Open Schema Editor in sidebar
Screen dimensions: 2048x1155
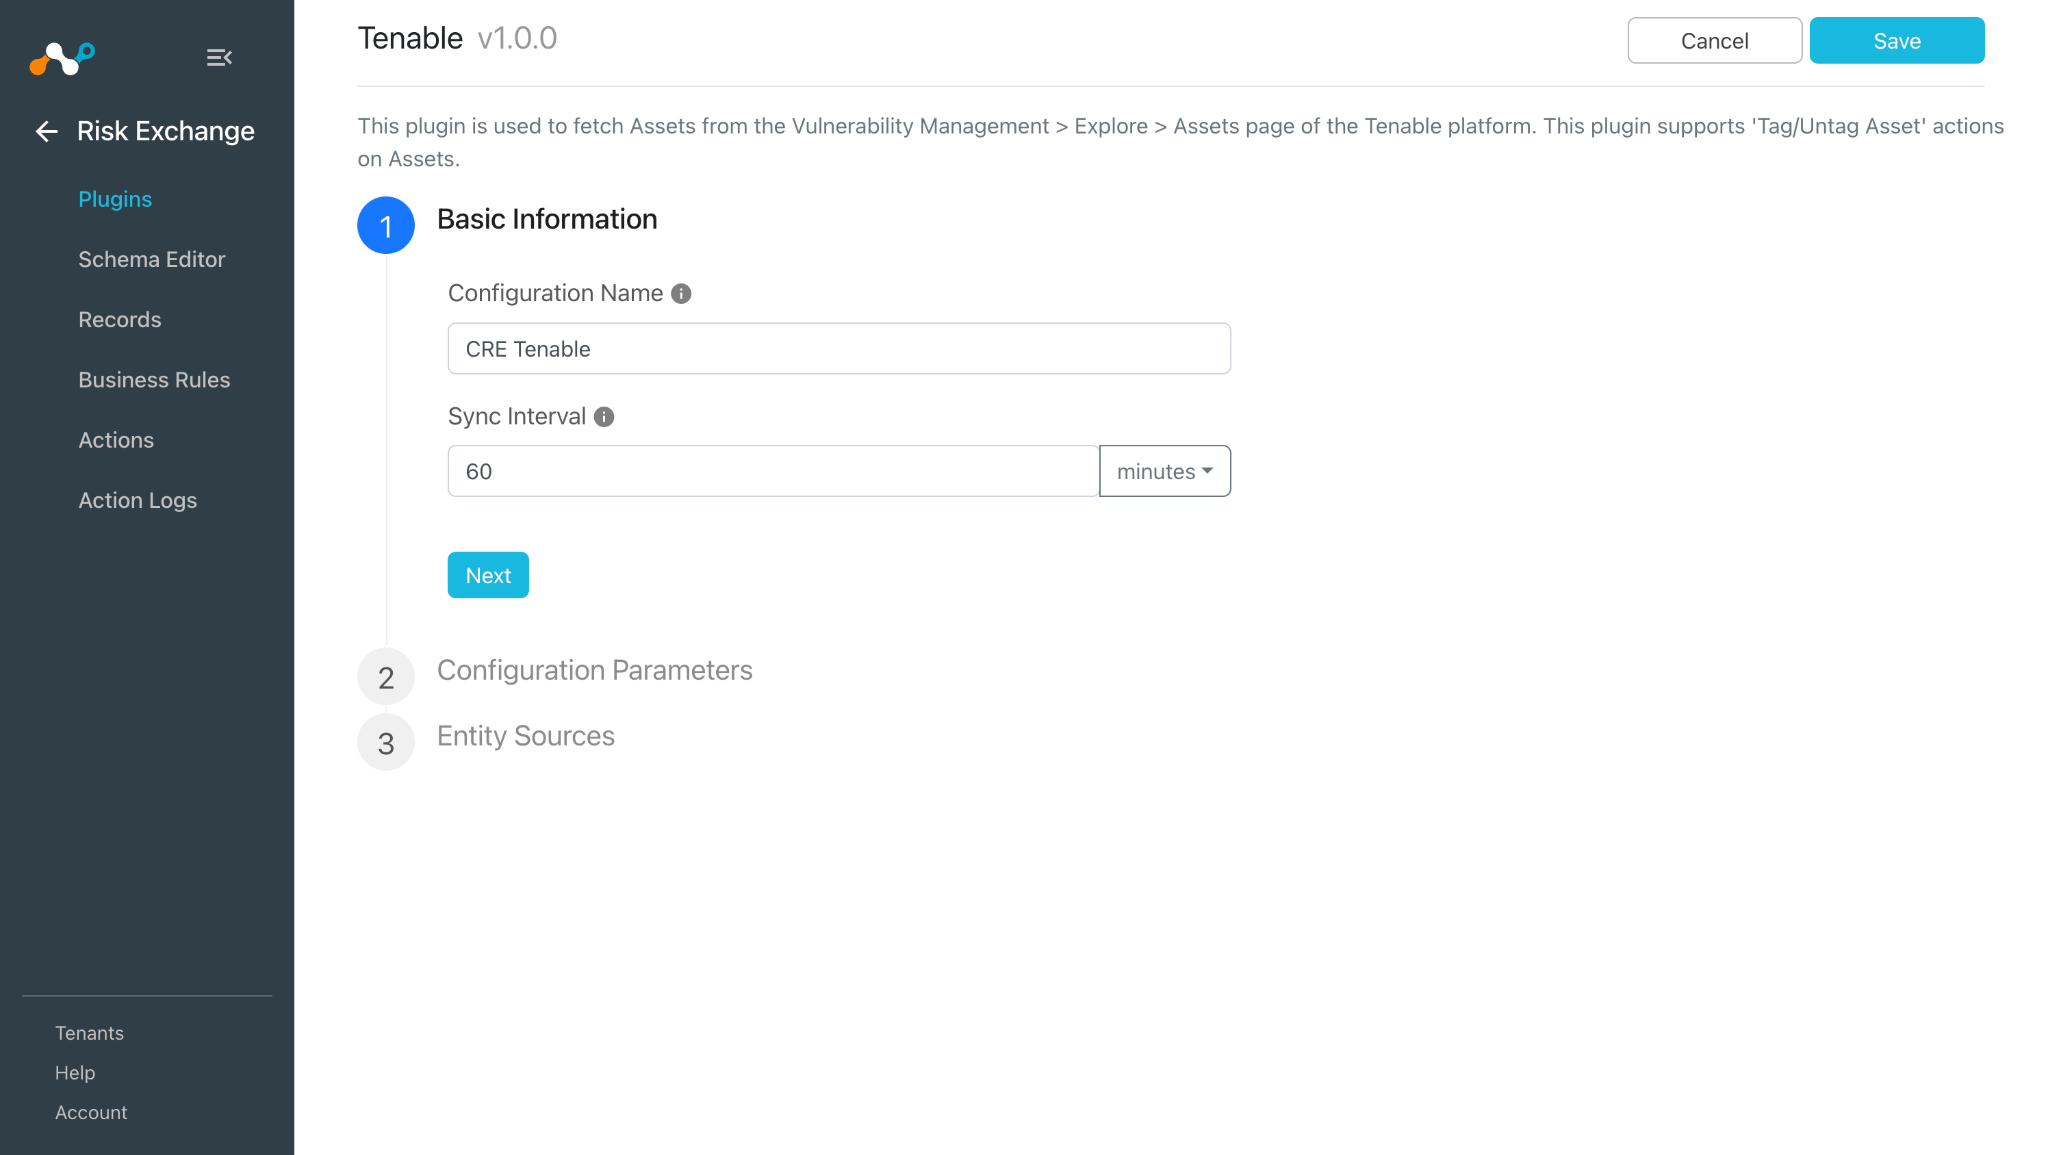(152, 259)
